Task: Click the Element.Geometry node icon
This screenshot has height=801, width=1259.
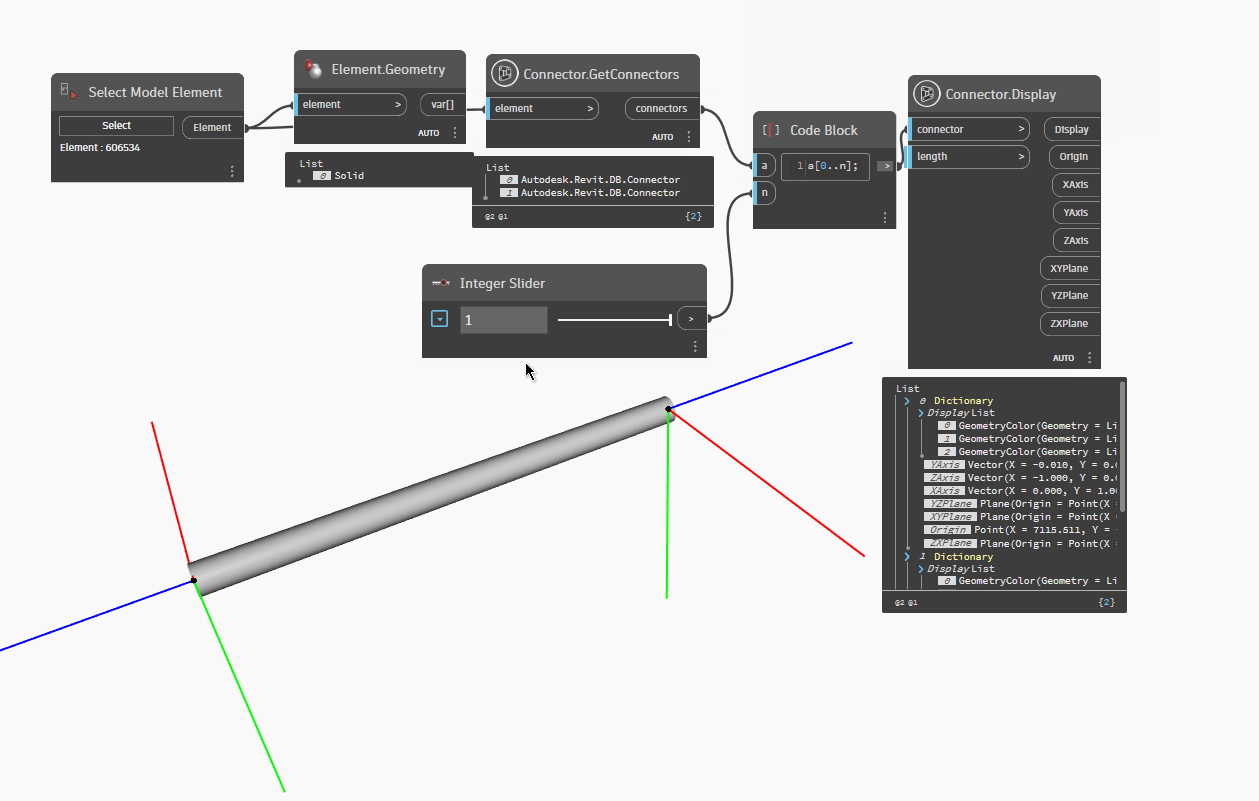Action: click(x=314, y=69)
